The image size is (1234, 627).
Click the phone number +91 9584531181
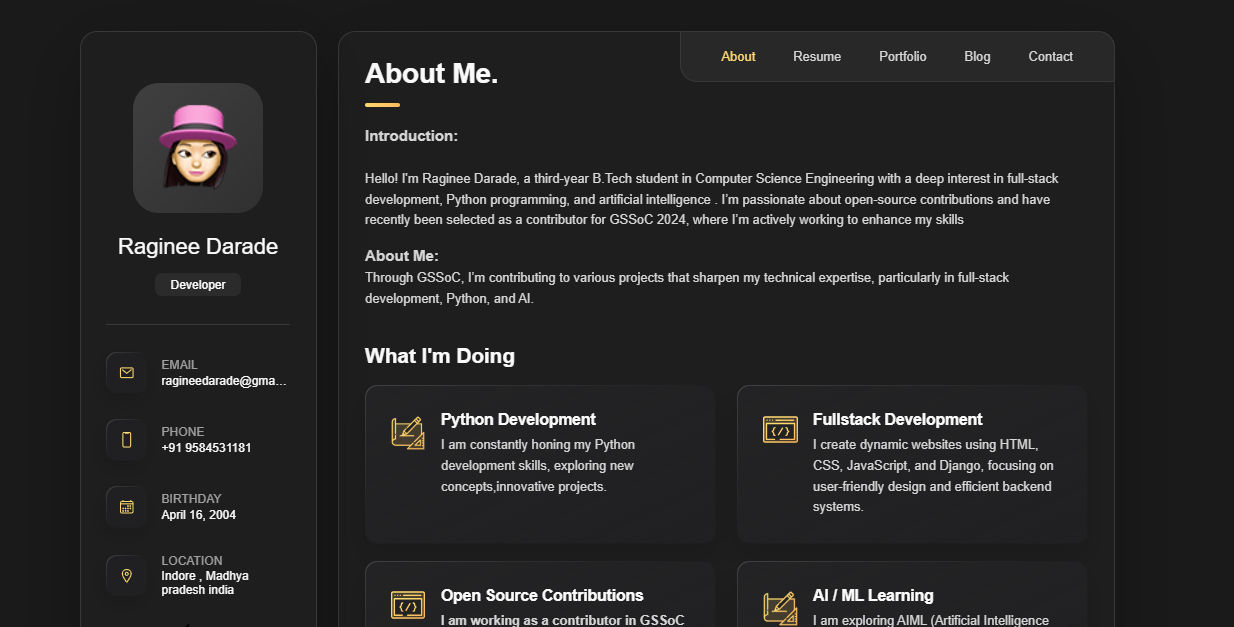pos(206,448)
